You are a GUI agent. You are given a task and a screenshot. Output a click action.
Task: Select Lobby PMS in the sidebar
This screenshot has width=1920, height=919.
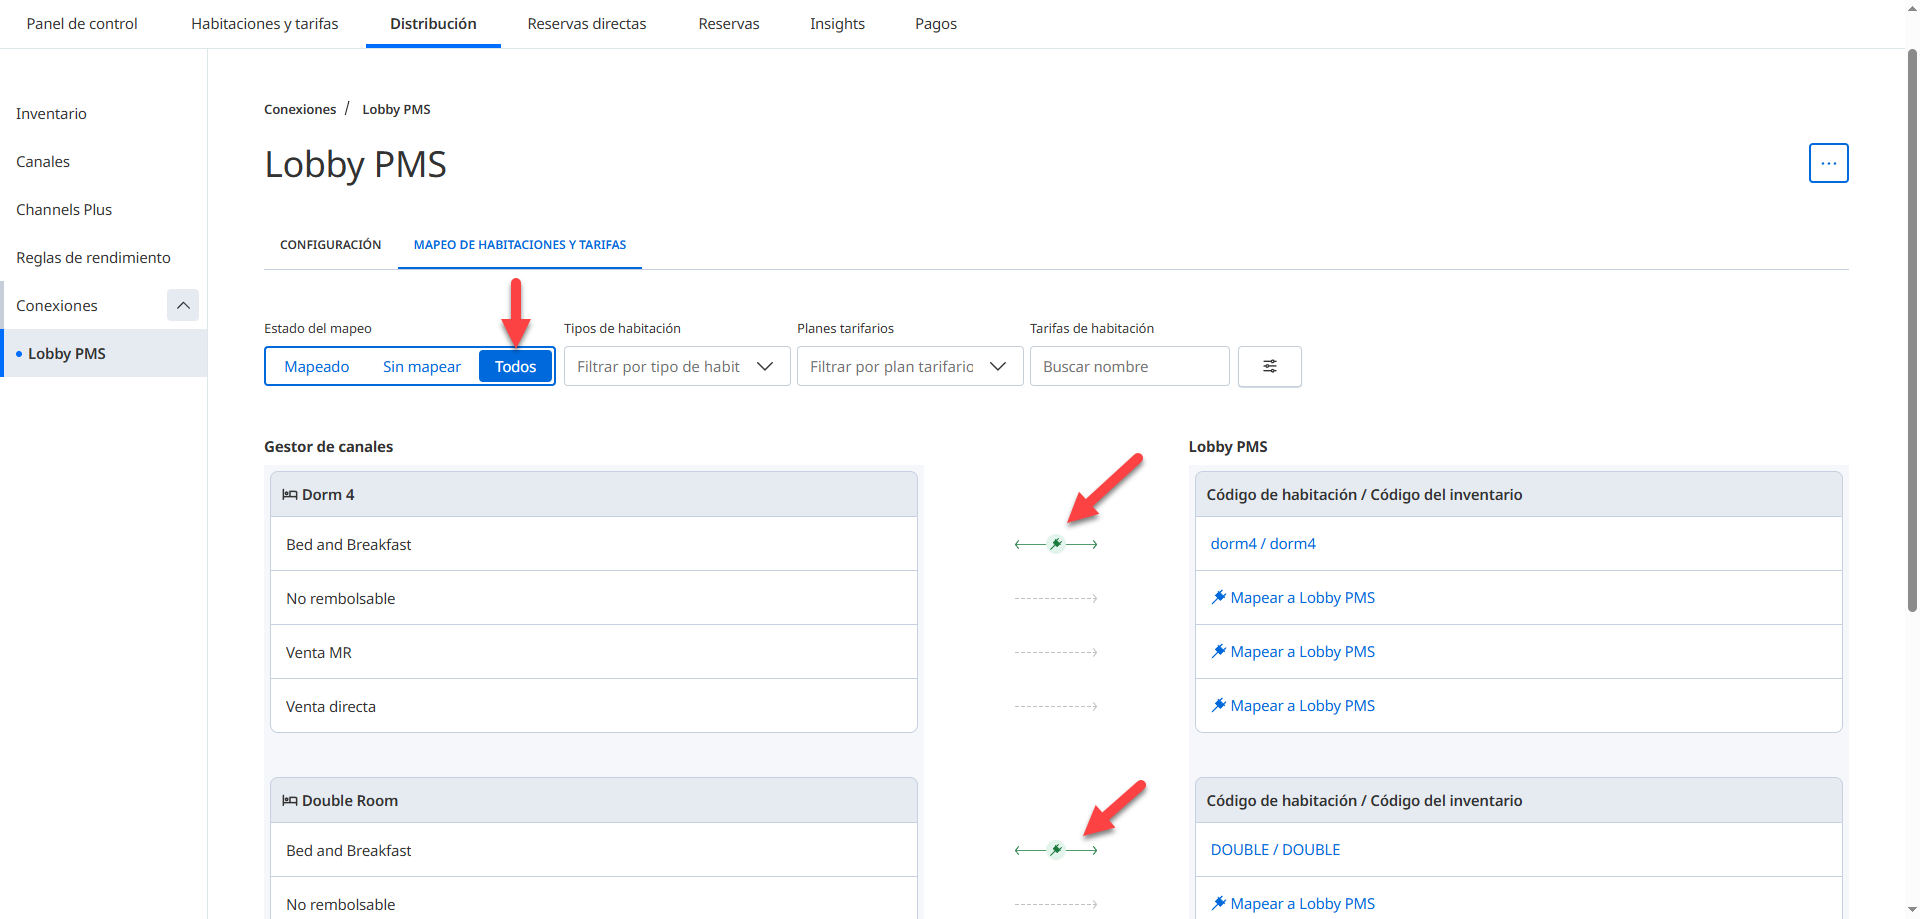point(104,353)
